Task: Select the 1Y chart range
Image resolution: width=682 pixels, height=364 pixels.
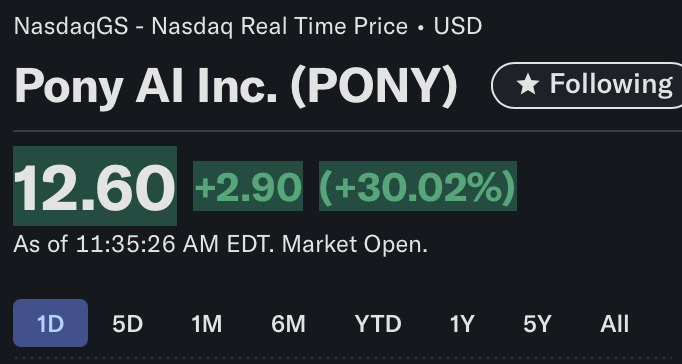Action: pos(461,324)
